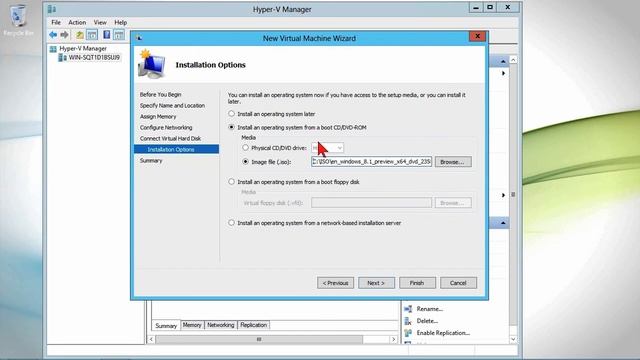Click the wizard title bar system icon
This screenshot has height=360, width=640.
(139, 38)
